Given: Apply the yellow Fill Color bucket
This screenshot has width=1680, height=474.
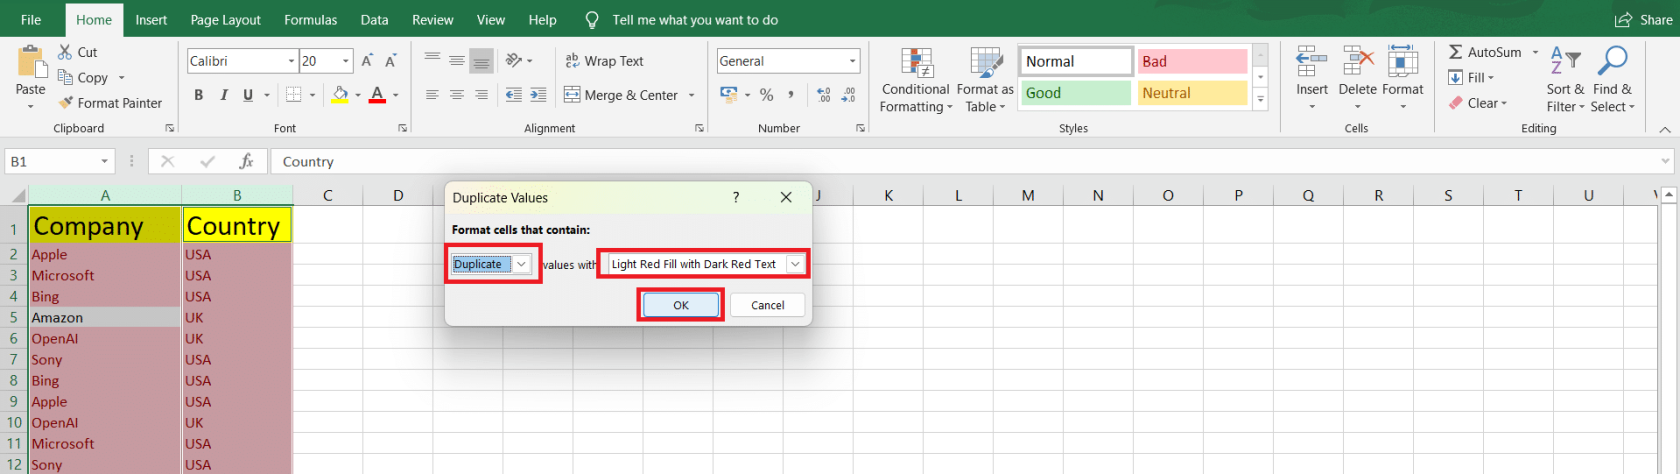Looking at the screenshot, I should click(x=340, y=95).
